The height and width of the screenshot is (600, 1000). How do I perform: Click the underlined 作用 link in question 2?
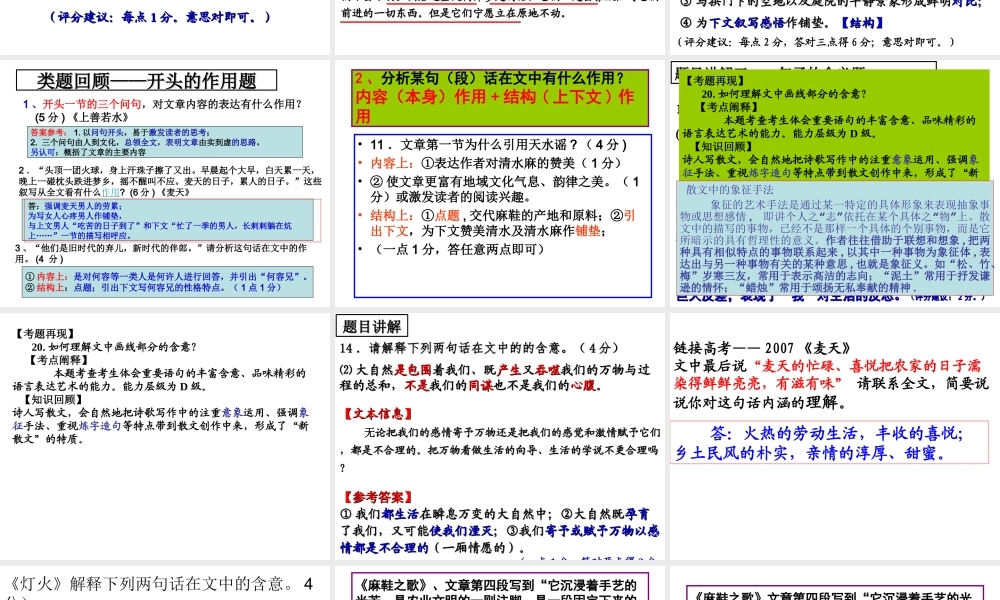(x=110, y=192)
